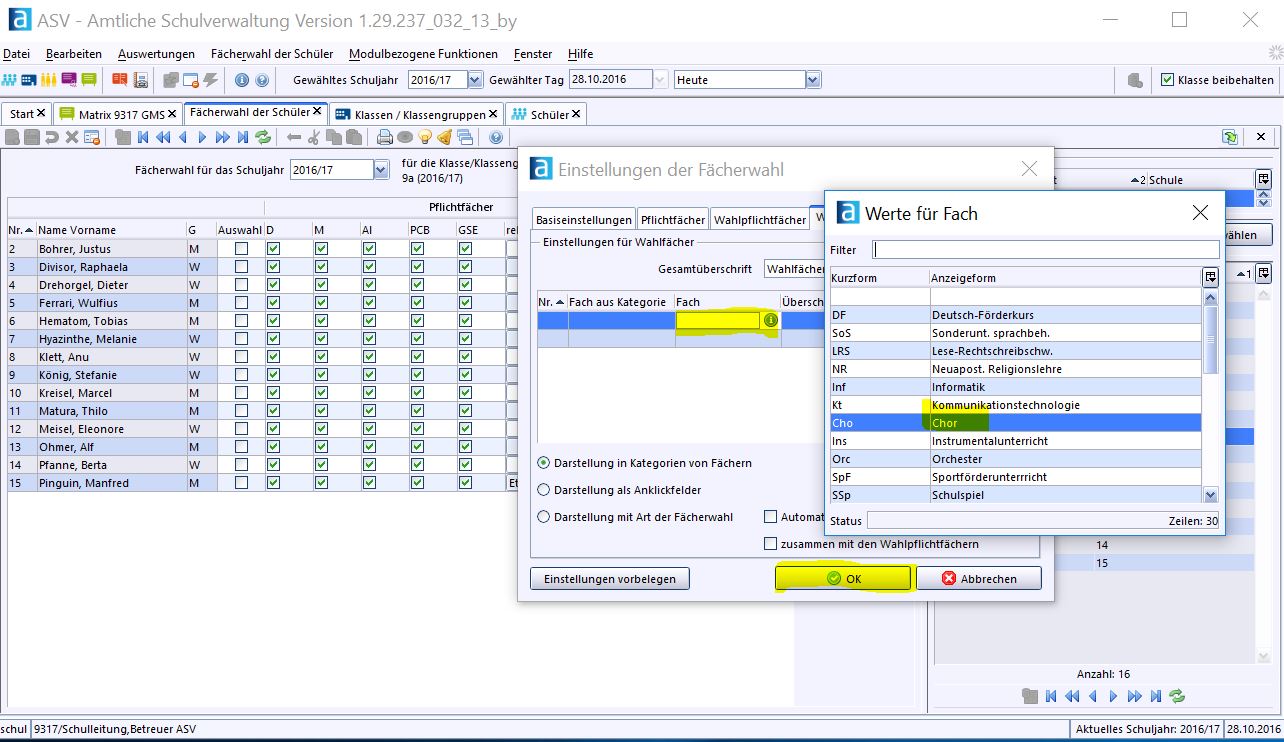The height and width of the screenshot is (742, 1284).
Task: Open the Schüler module icon in main toolbar
Action: click(10, 80)
